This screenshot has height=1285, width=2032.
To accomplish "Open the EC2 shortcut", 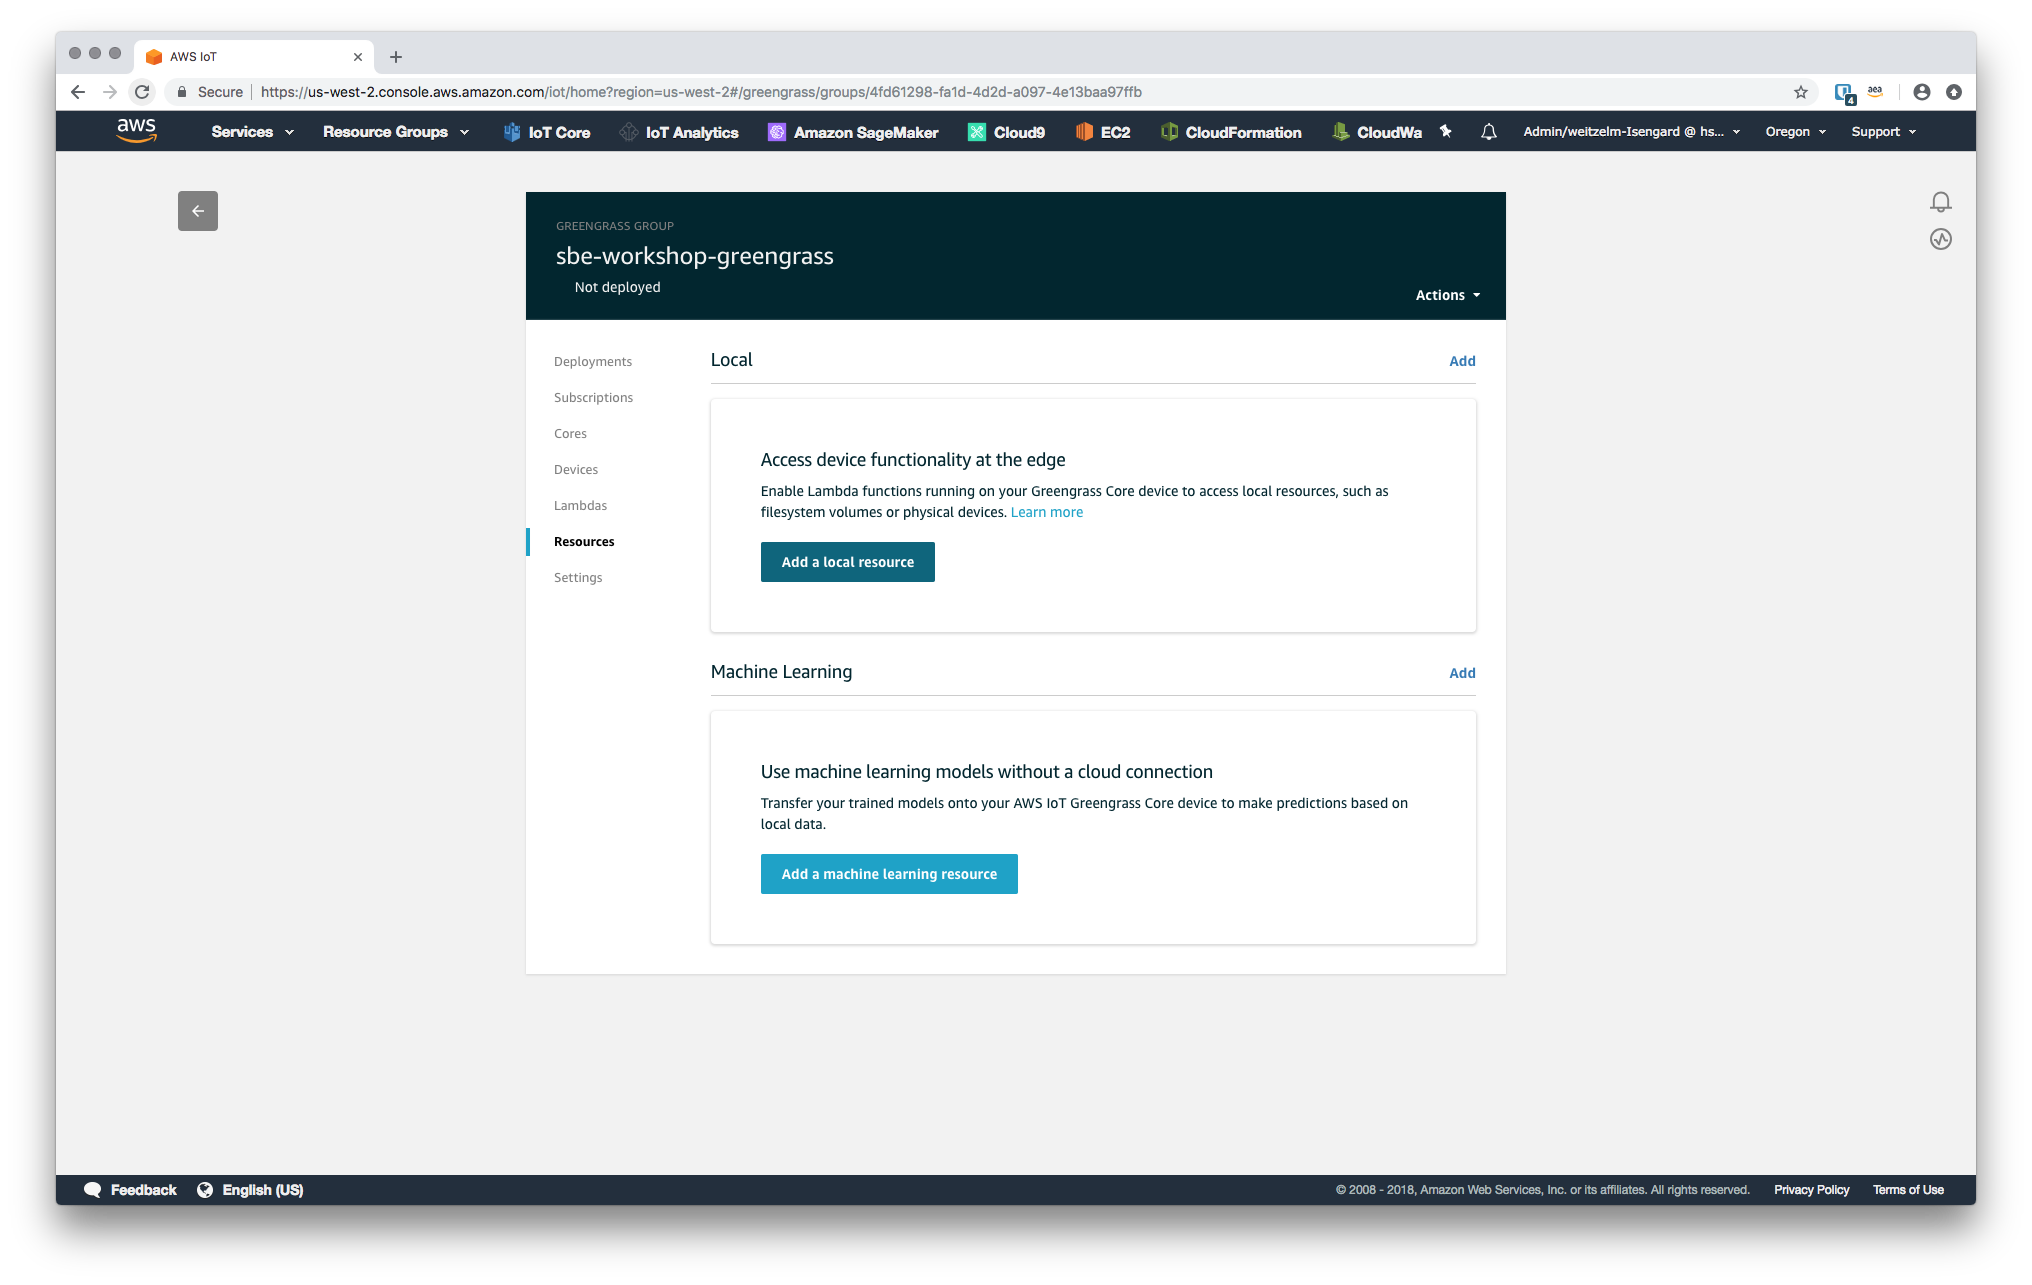I will coord(1103,132).
